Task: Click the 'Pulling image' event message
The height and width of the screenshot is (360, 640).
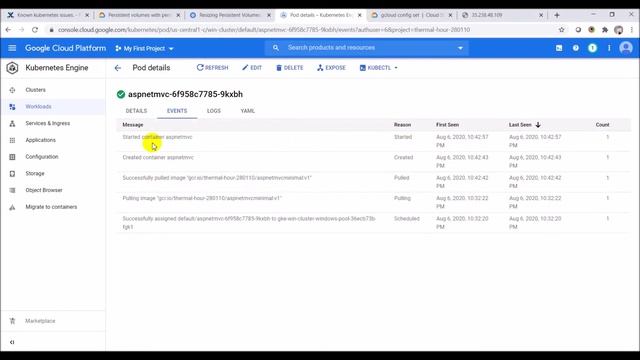Action: click(202, 198)
